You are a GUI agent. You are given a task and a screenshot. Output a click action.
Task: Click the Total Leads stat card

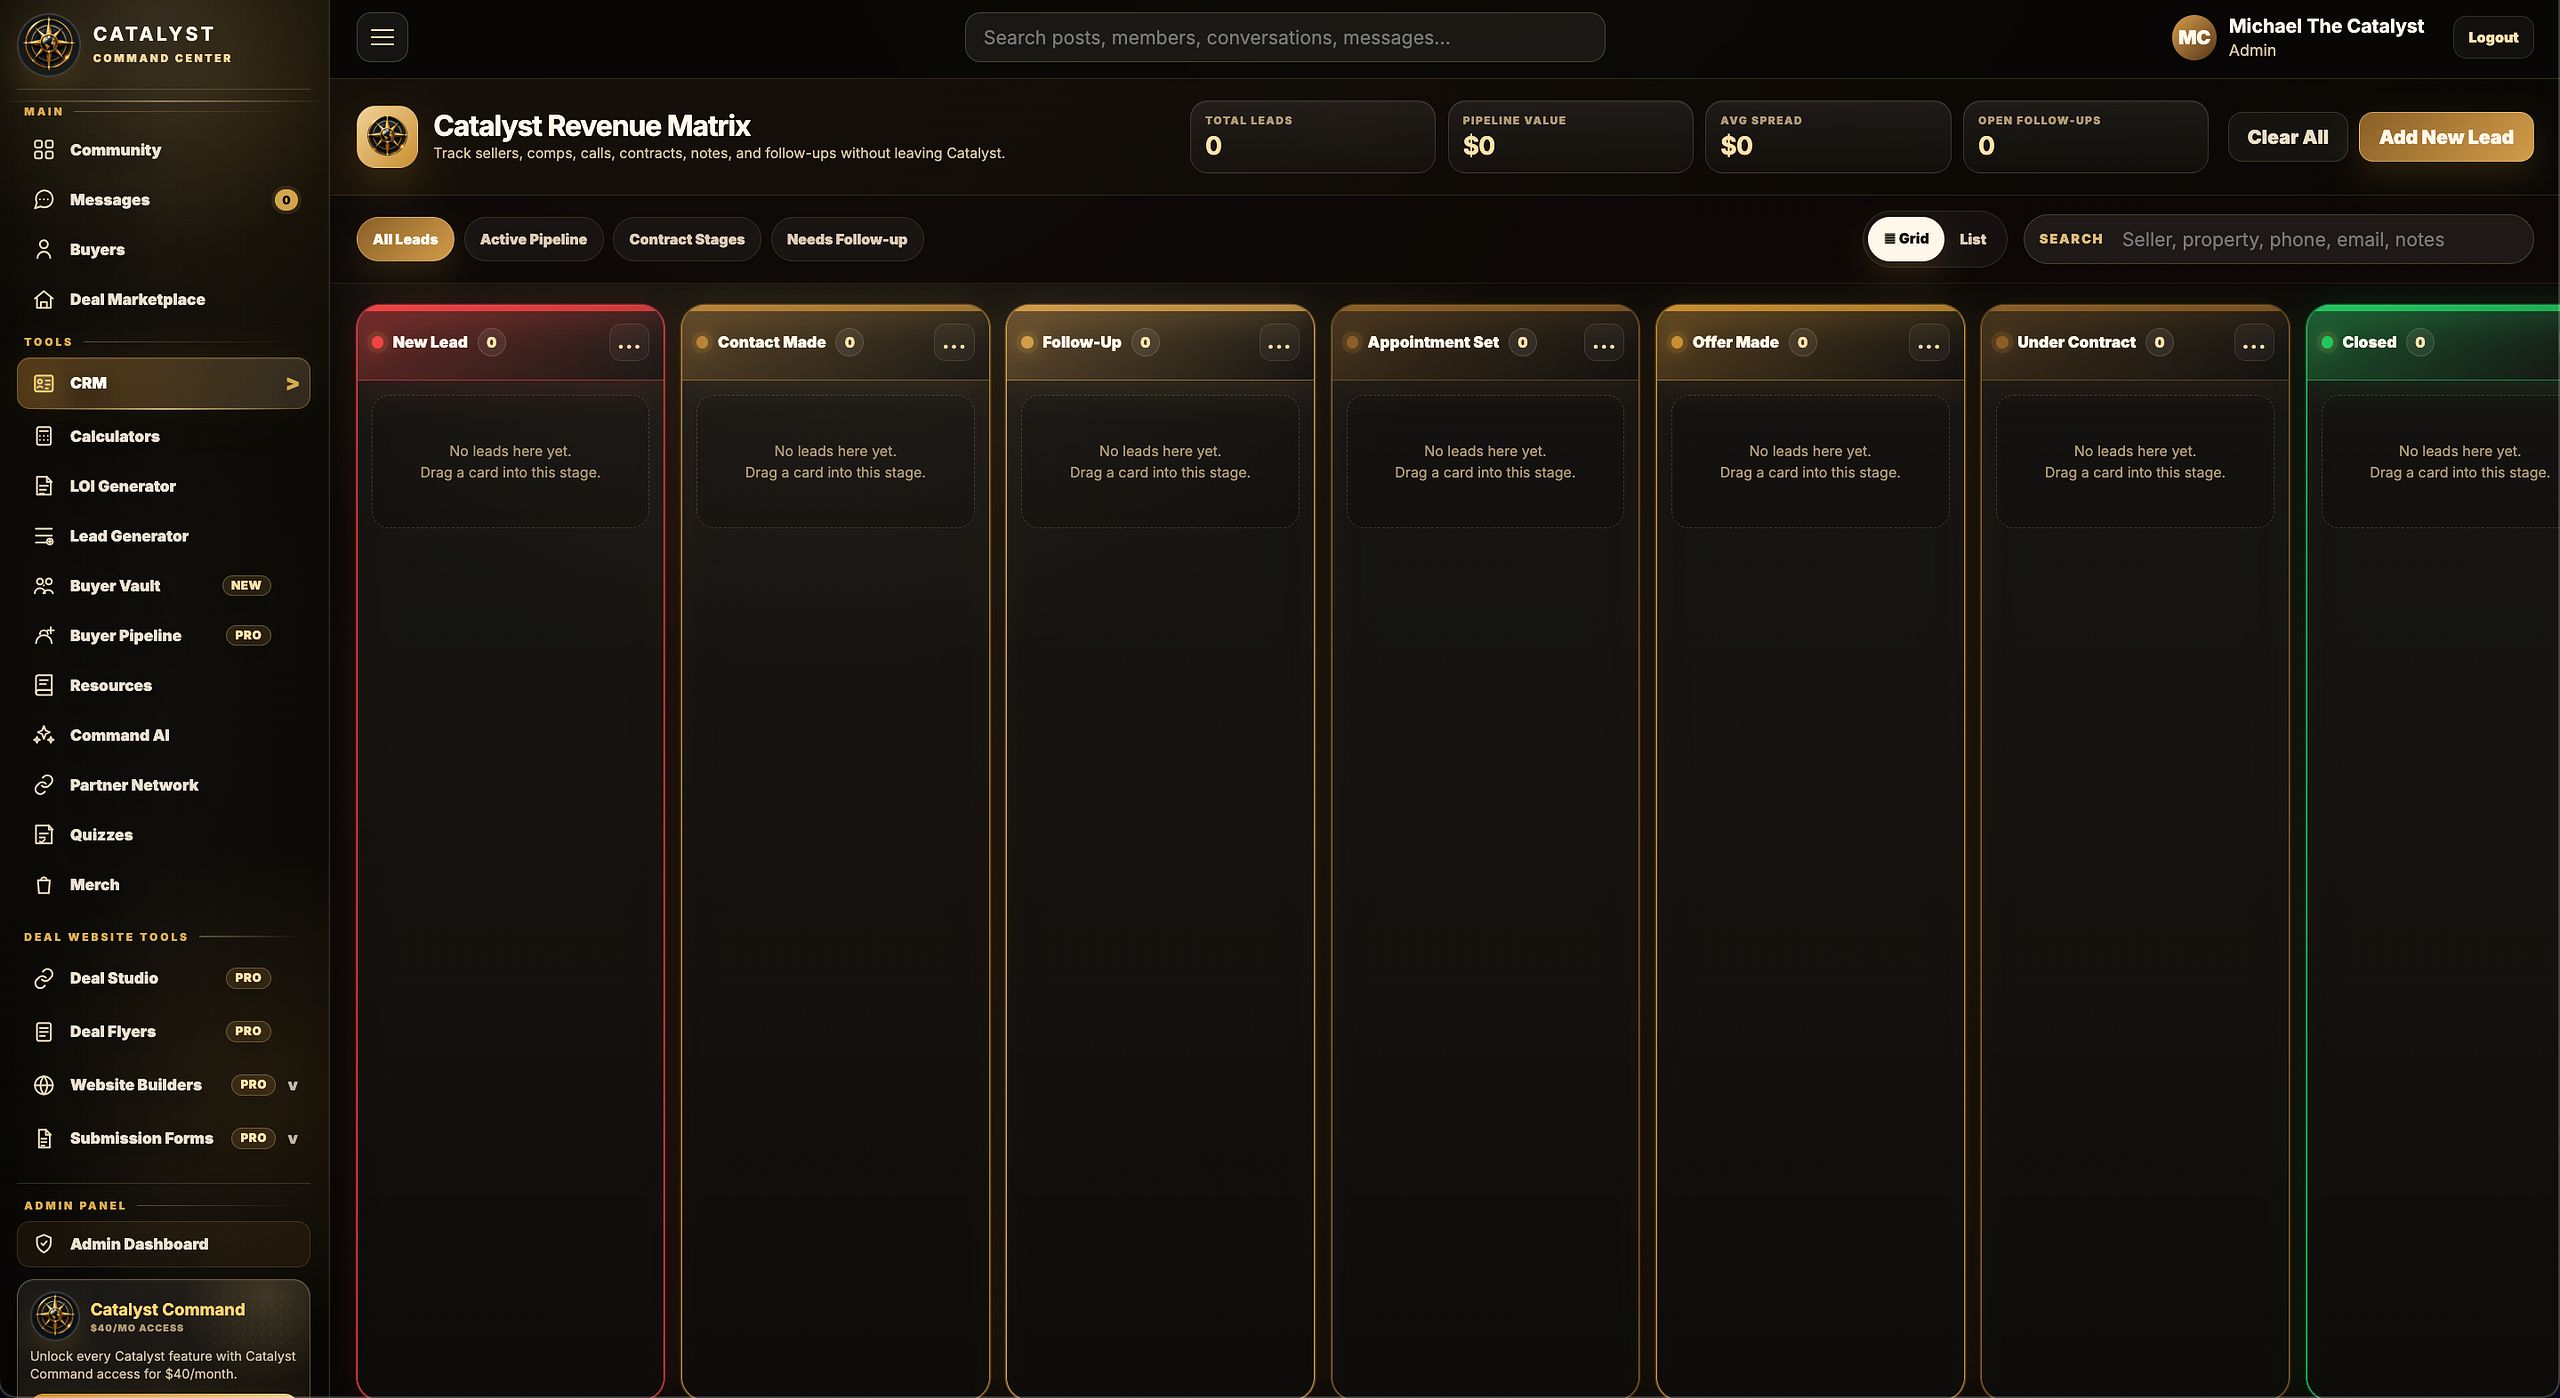coord(1312,137)
